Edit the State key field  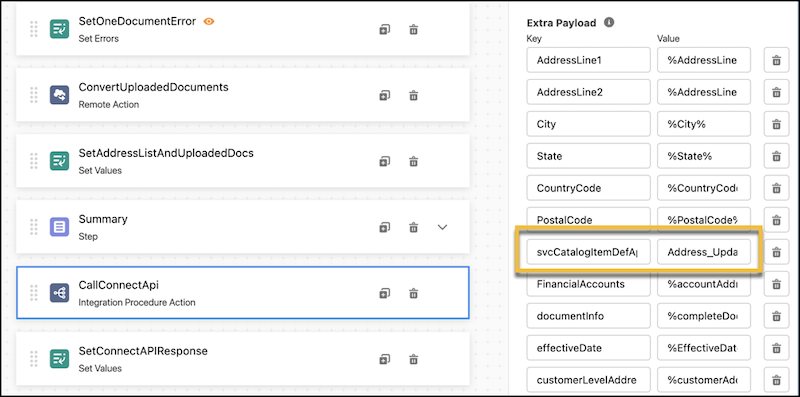[588, 156]
